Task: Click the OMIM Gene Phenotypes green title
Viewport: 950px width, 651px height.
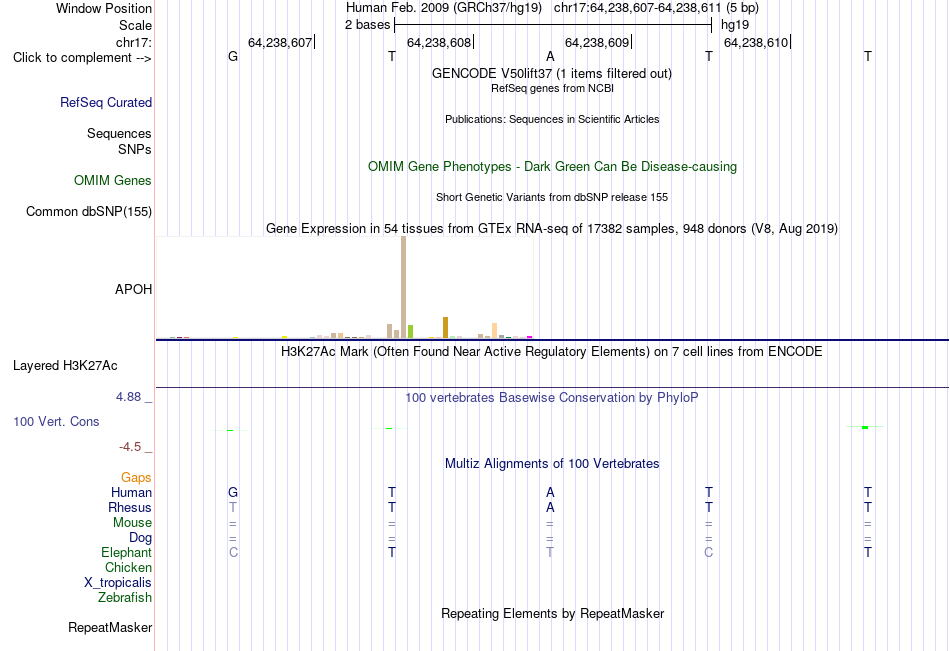Action: point(553,167)
